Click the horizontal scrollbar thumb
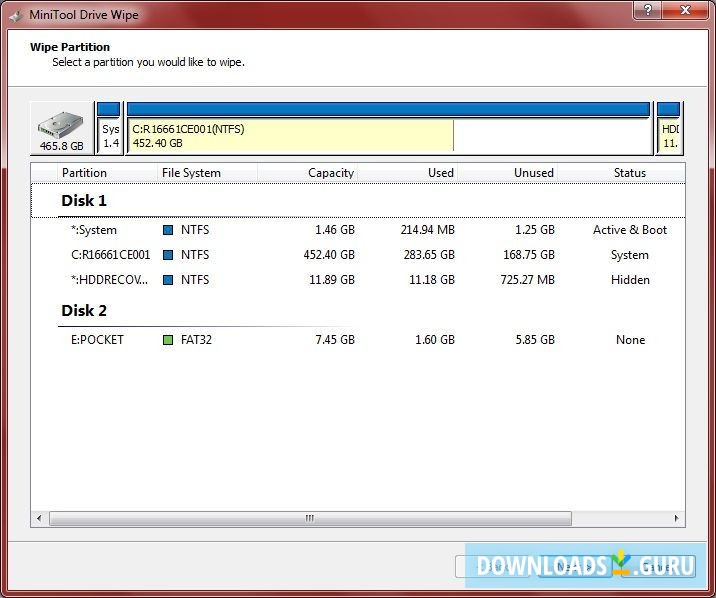 click(x=310, y=518)
